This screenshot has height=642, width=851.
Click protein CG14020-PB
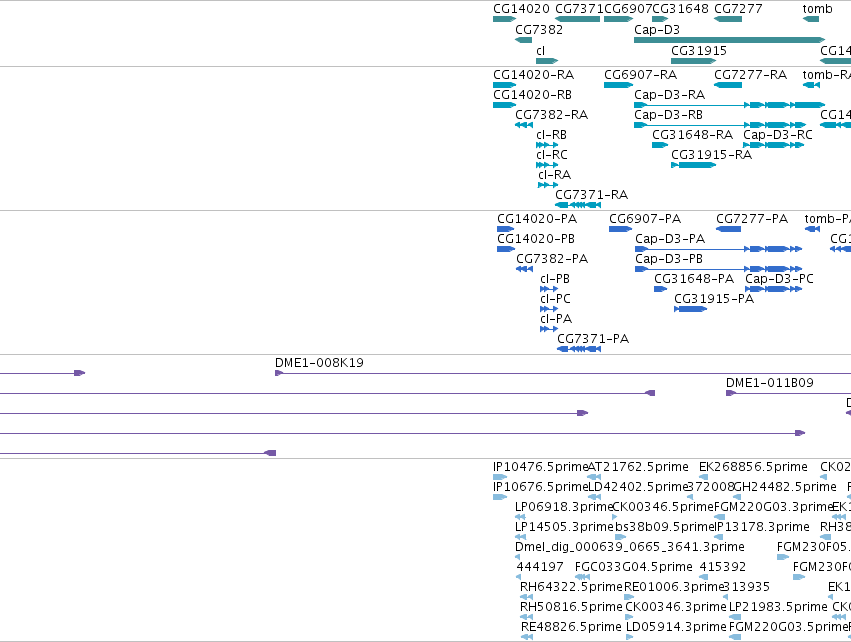(x=536, y=239)
